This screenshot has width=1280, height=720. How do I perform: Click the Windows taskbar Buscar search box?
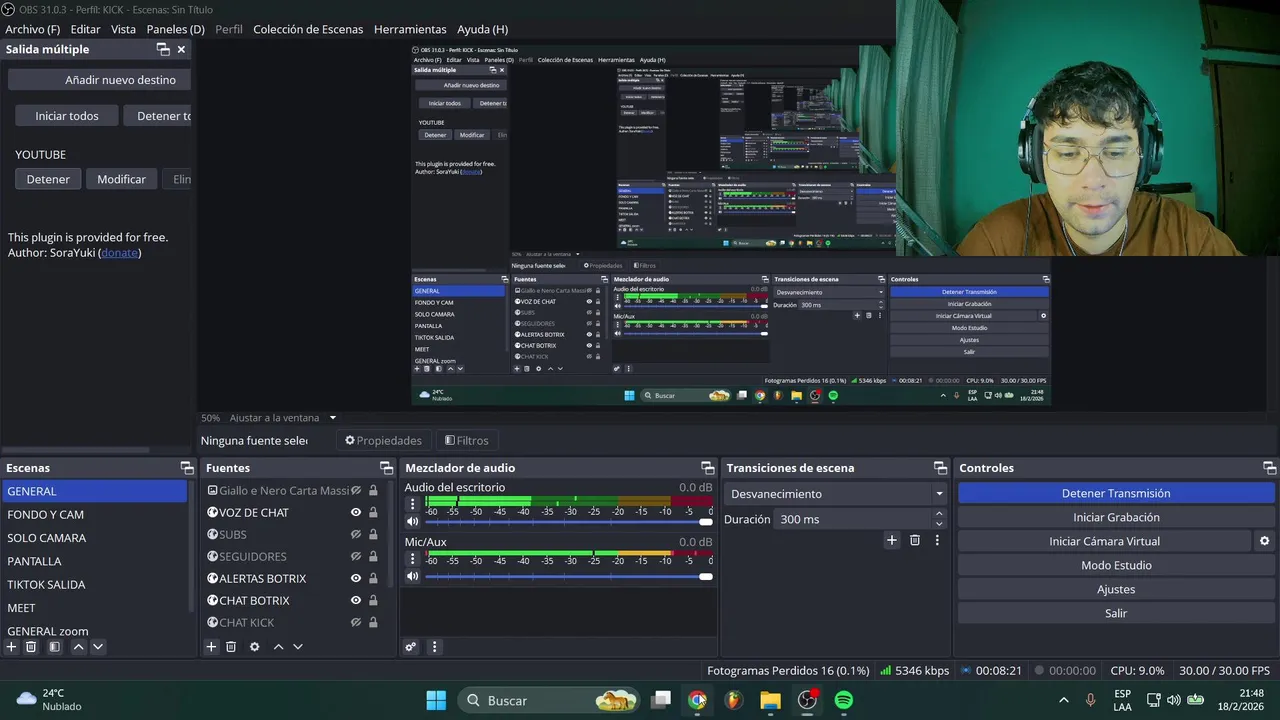tap(549, 700)
